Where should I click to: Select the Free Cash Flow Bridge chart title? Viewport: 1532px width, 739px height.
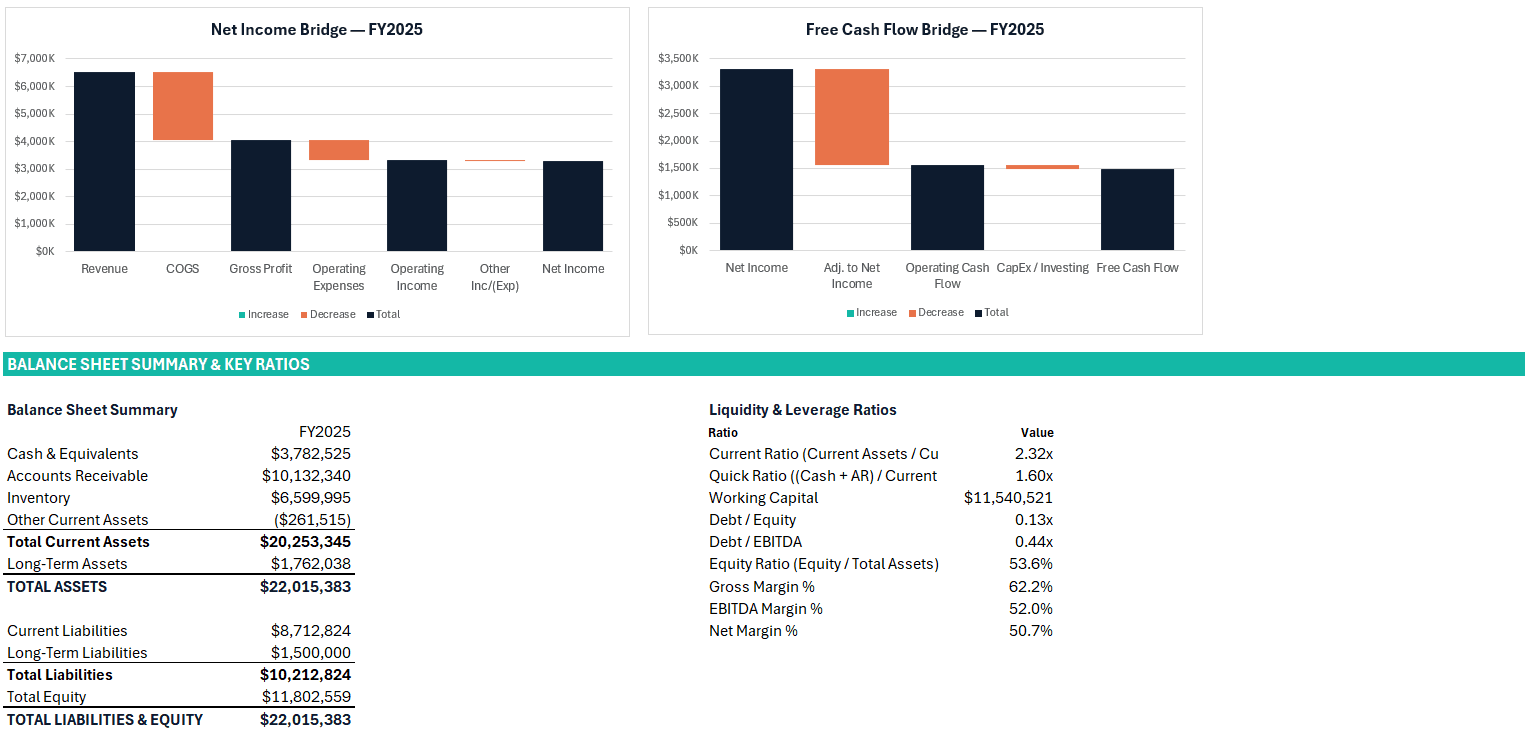(925, 30)
